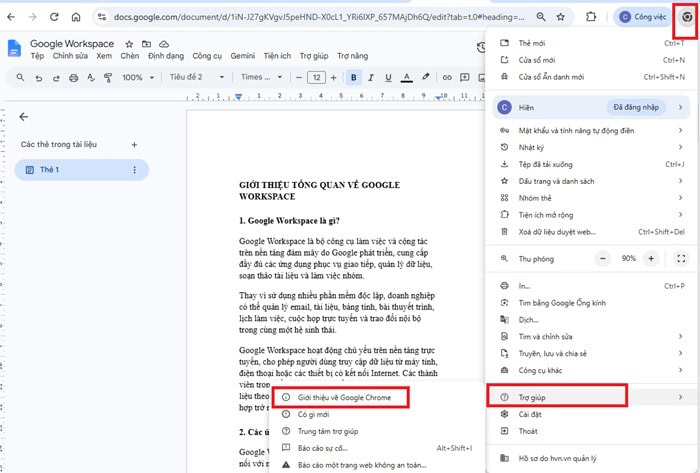Check document cloud save status icon

pos(164,44)
